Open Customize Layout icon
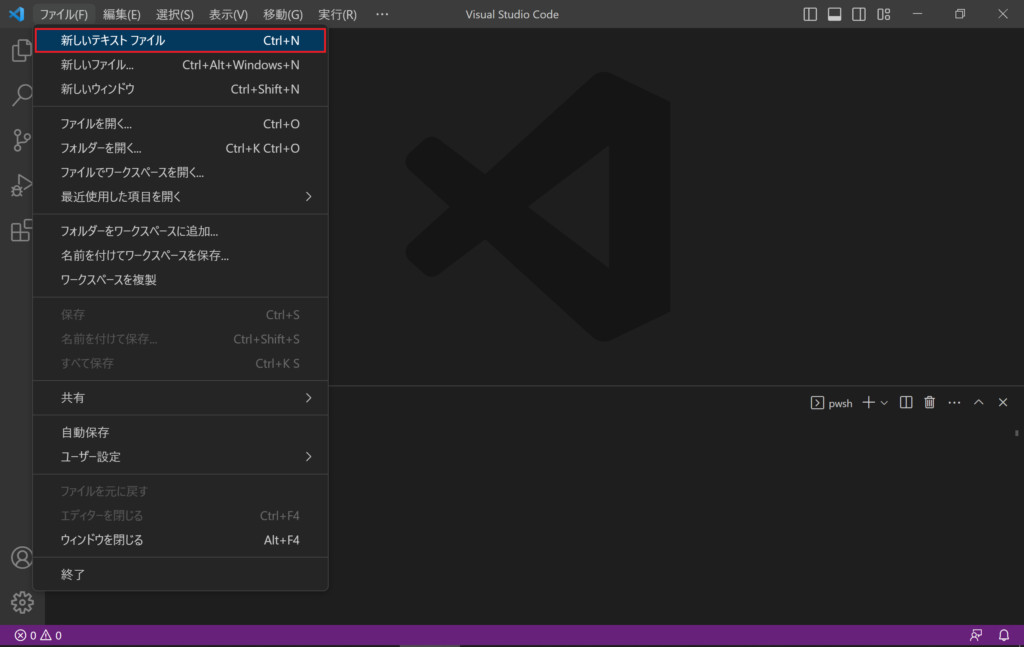Image resolution: width=1024 pixels, height=647 pixels. [x=884, y=14]
